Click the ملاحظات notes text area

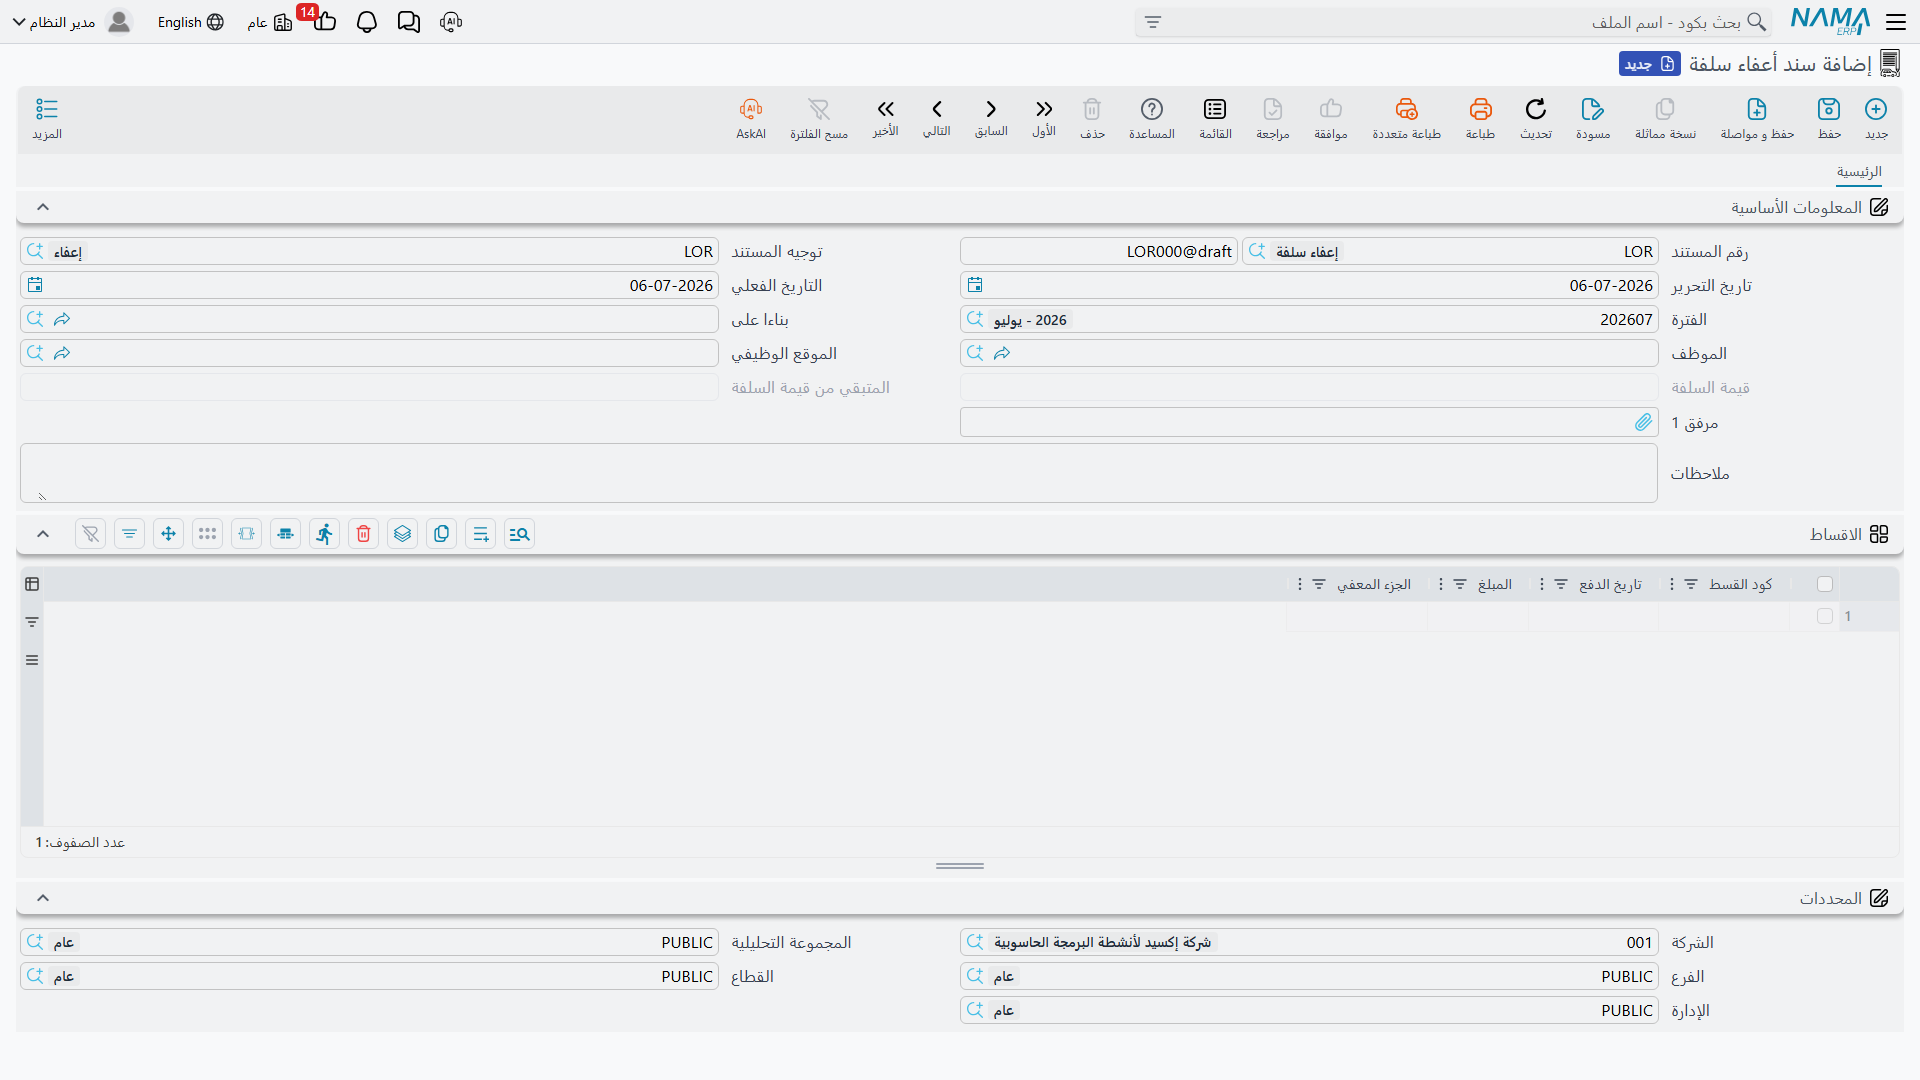click(x=839, y=473)
